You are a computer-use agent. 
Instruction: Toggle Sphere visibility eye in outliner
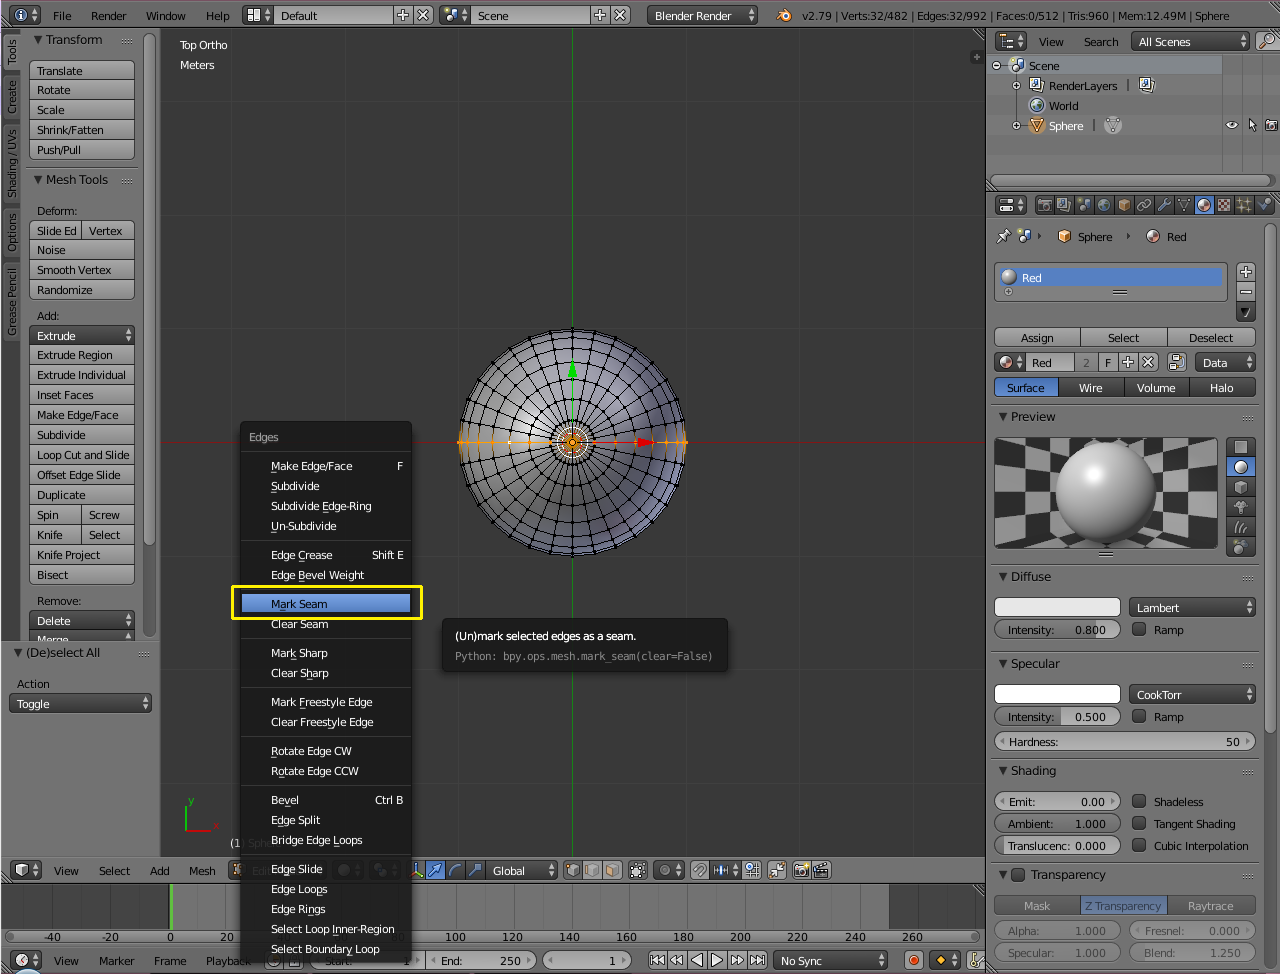pyautogui.click(x=1232, y=126)
